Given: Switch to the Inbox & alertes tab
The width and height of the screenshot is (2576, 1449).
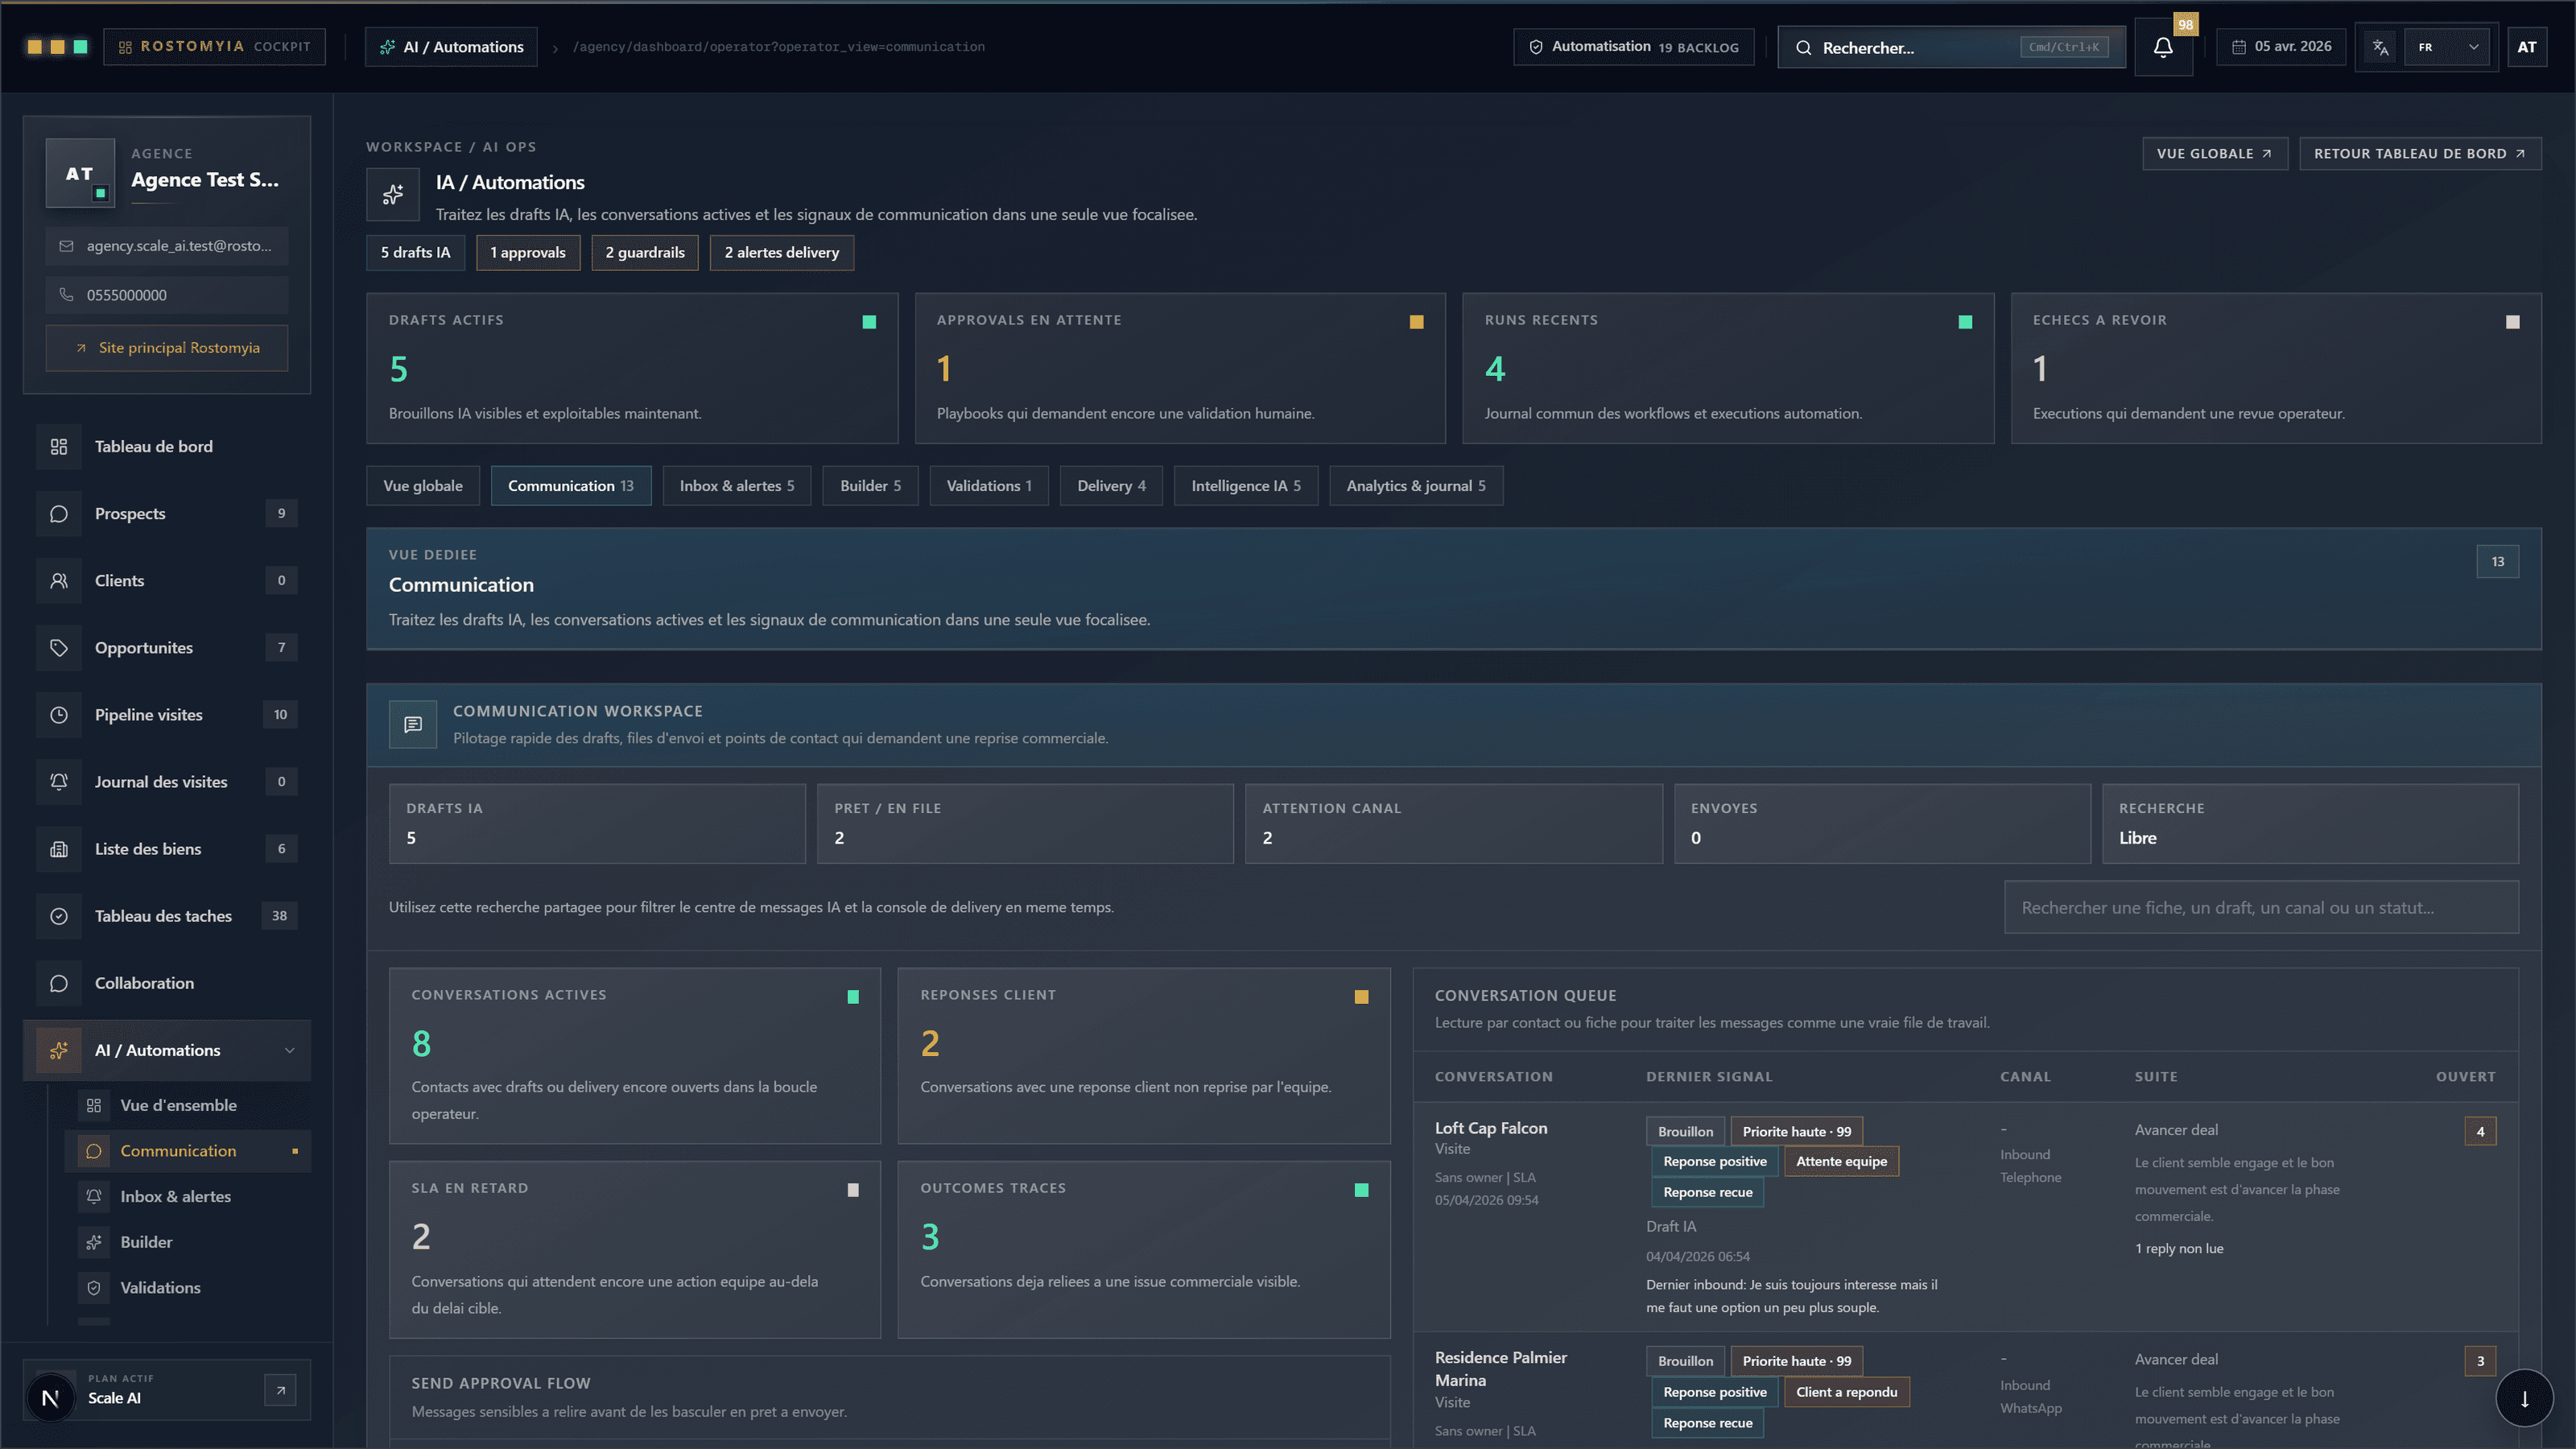Looking at the screenshot, I should point(737,486).
